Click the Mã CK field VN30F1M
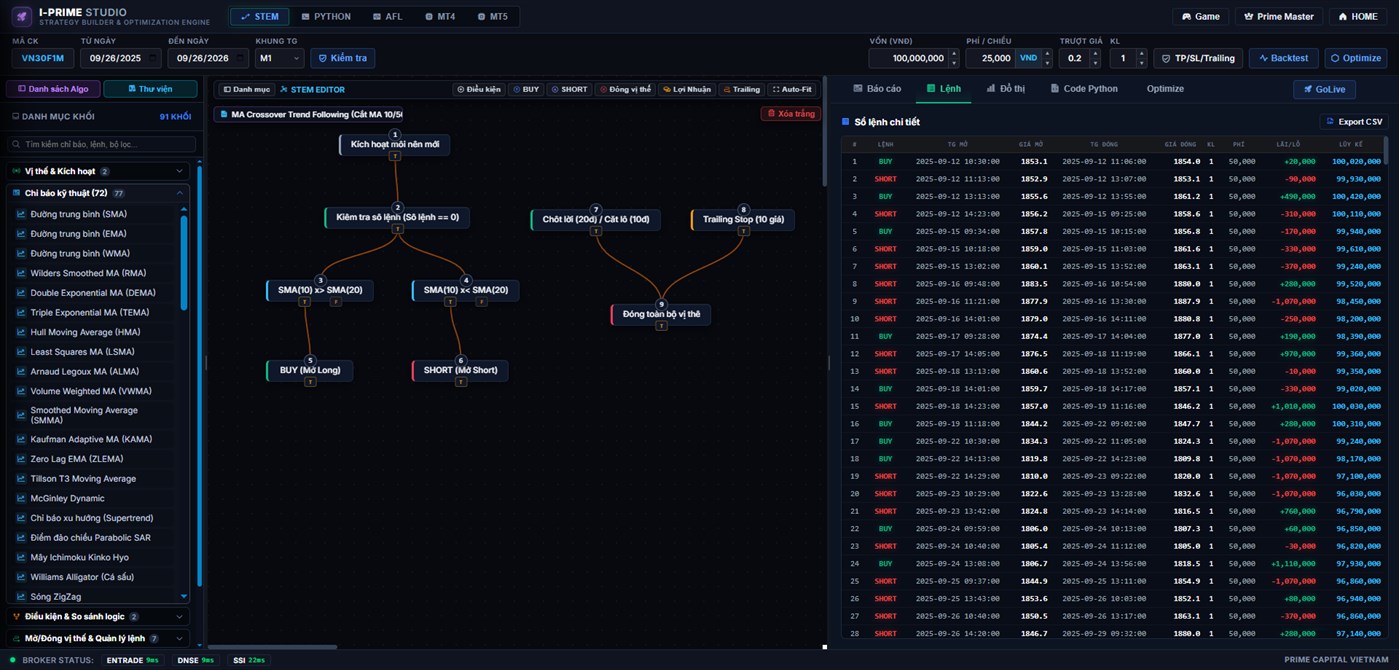The image size is (1399, 670). (x=42, y=58)
